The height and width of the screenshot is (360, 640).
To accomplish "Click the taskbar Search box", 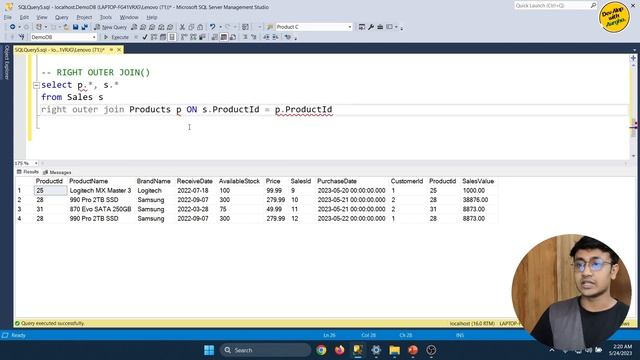I will pos(265,350).
